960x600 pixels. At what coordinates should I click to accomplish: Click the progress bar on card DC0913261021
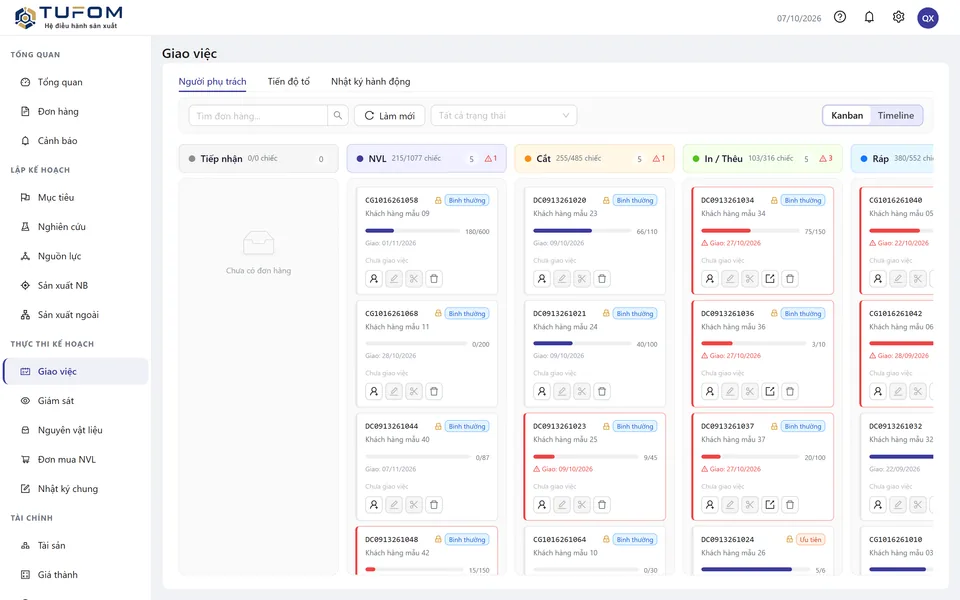point(582,343)
